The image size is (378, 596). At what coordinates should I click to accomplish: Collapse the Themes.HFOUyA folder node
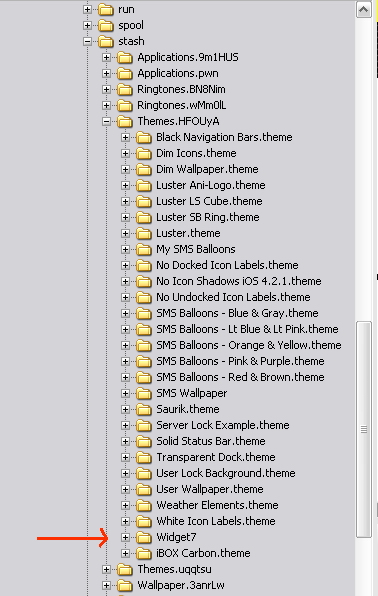106,121
